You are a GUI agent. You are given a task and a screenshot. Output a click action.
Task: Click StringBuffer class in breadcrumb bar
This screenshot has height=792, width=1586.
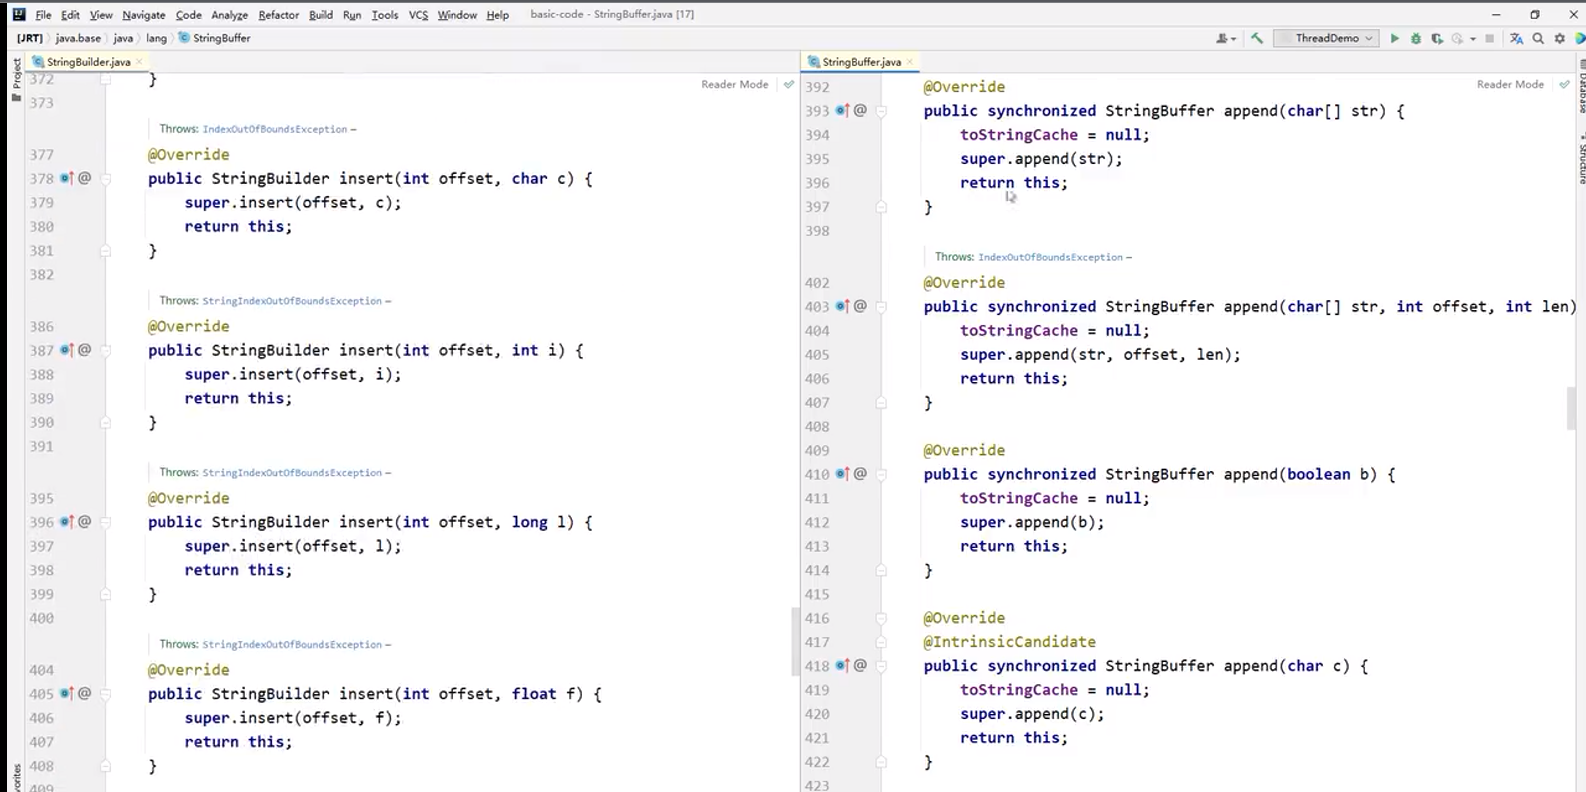coord(215,38)
